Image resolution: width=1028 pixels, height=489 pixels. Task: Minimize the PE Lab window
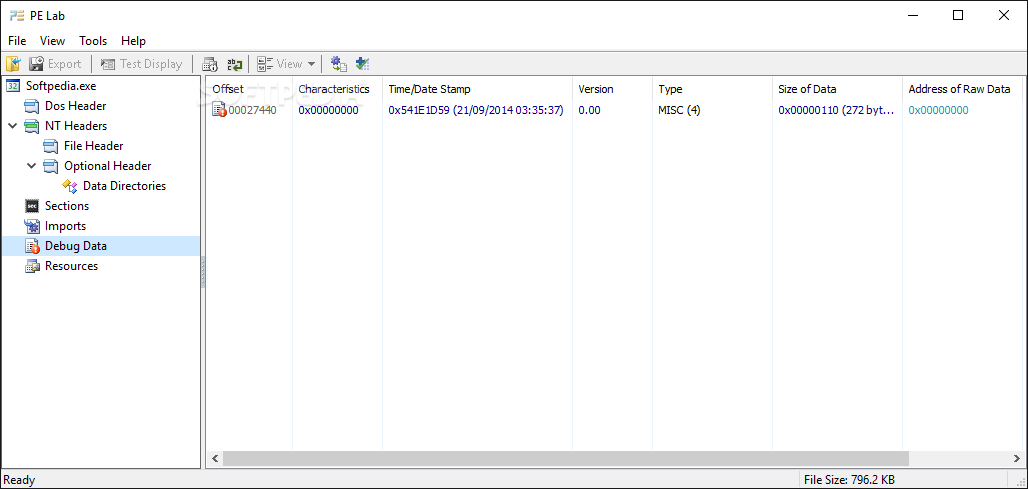pos(913,16)
